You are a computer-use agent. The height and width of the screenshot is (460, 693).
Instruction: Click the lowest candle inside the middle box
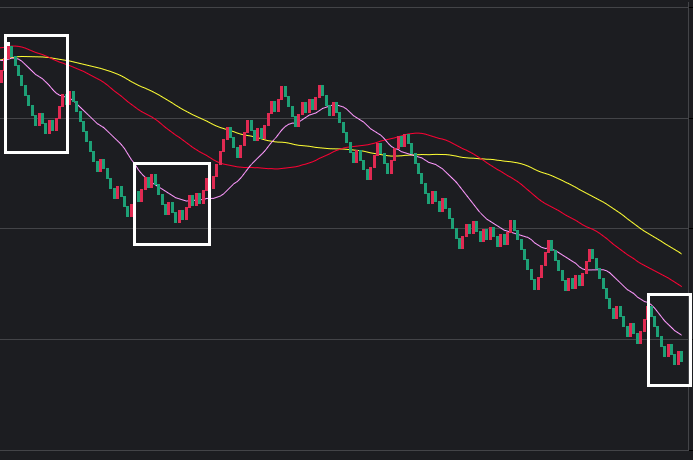click(x=176, y=216)
